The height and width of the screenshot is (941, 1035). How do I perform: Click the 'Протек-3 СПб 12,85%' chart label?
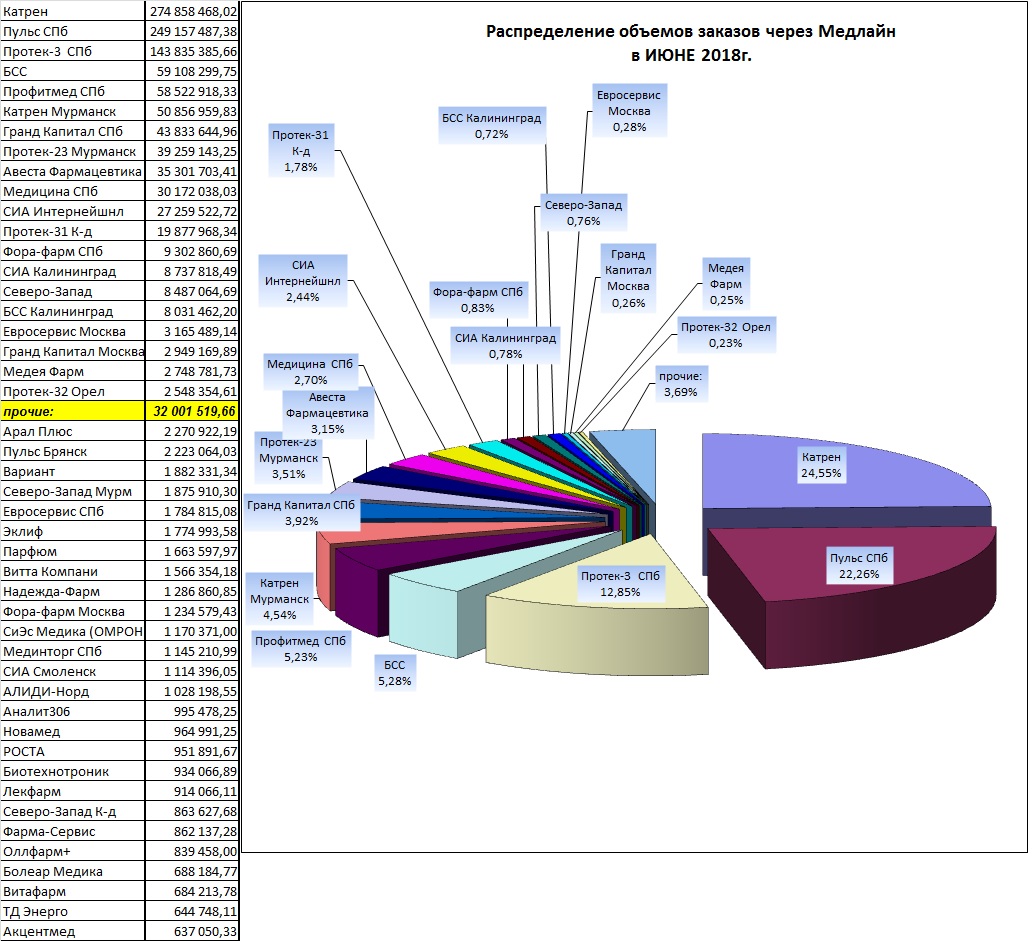(x=620, y=584)
